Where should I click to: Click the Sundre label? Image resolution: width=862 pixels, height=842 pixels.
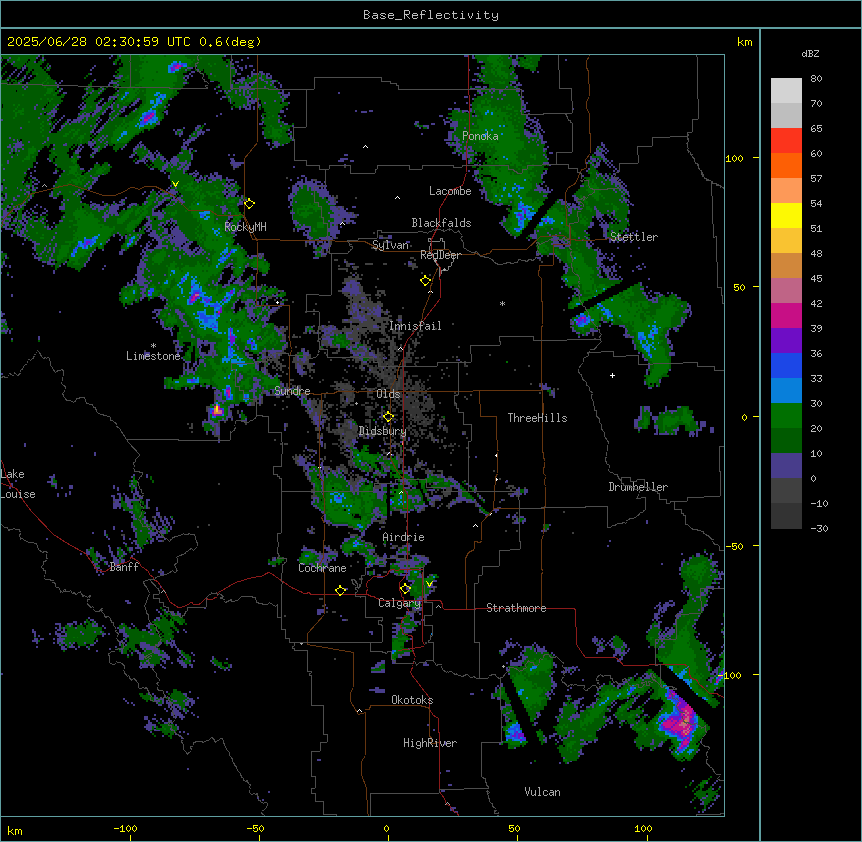click(292, 391)
